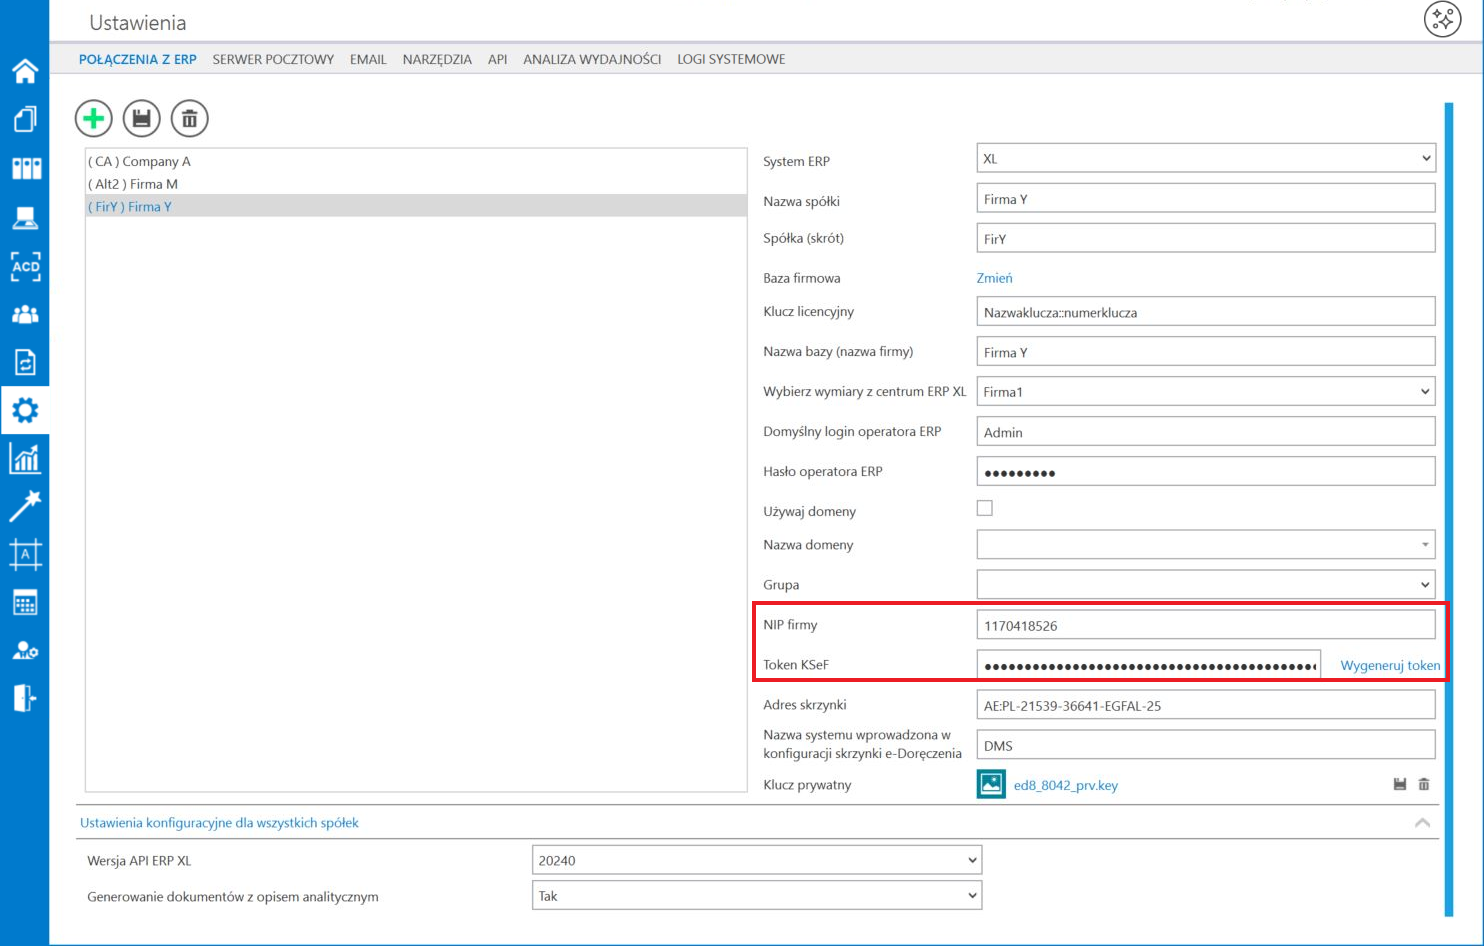Click the sparkle assistant icon top right
Viewport: 1484px width, 946px height.
coord(1442,19)
